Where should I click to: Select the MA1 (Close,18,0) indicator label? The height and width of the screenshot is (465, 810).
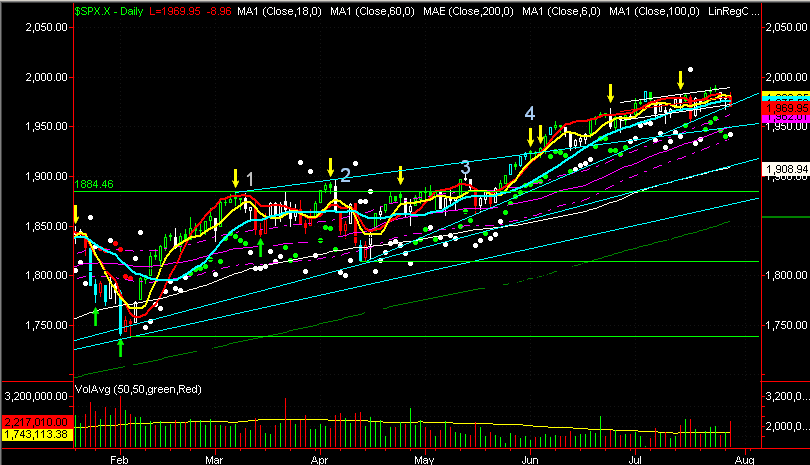coord(279,11)
